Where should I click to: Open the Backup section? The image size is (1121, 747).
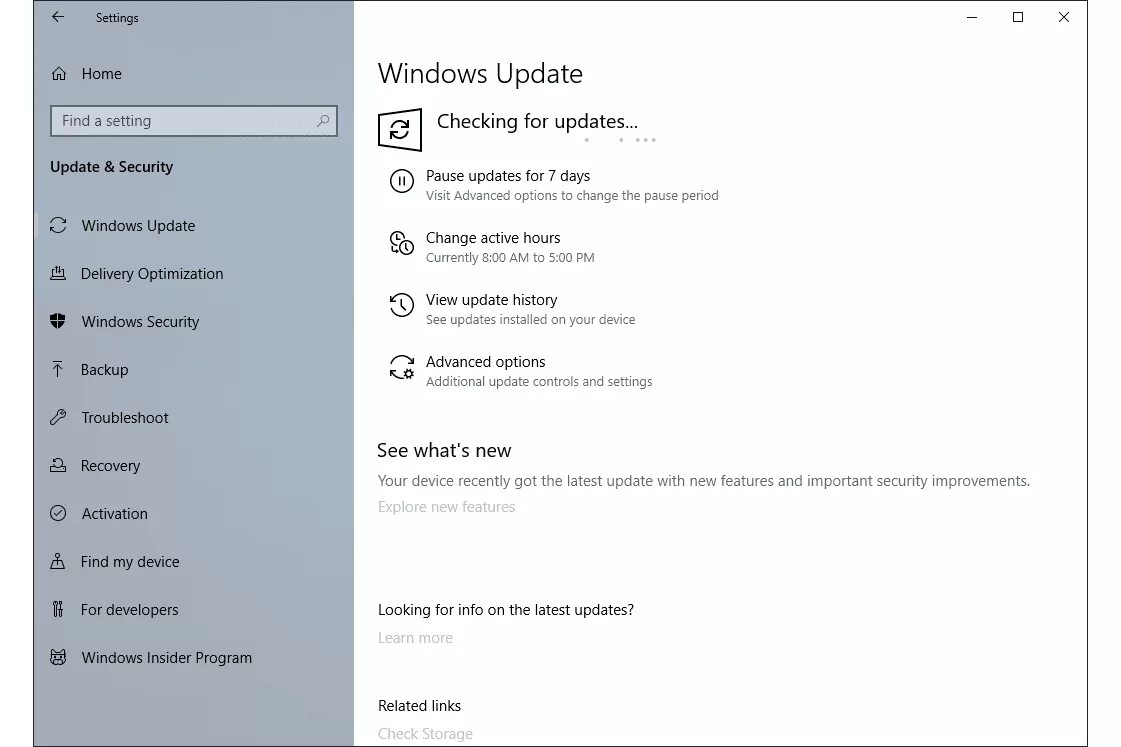point(104,370)
